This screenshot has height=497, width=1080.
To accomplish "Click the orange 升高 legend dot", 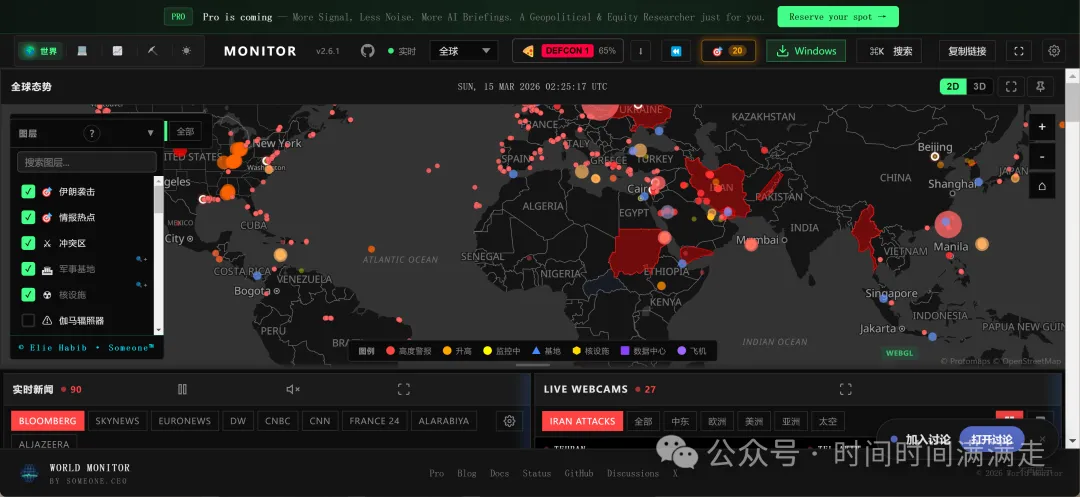I will point(447,350).
